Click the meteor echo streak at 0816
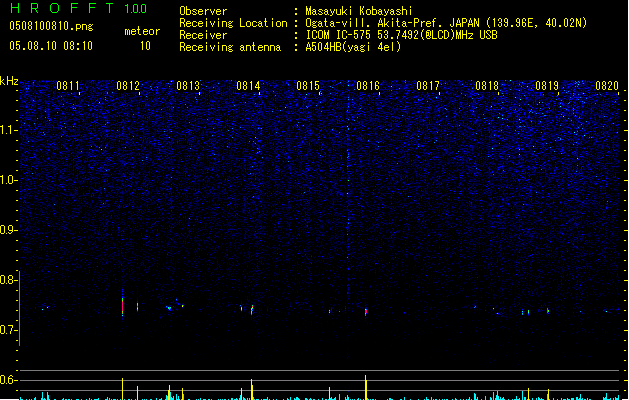The image size is (629, 400). point(366,311)
